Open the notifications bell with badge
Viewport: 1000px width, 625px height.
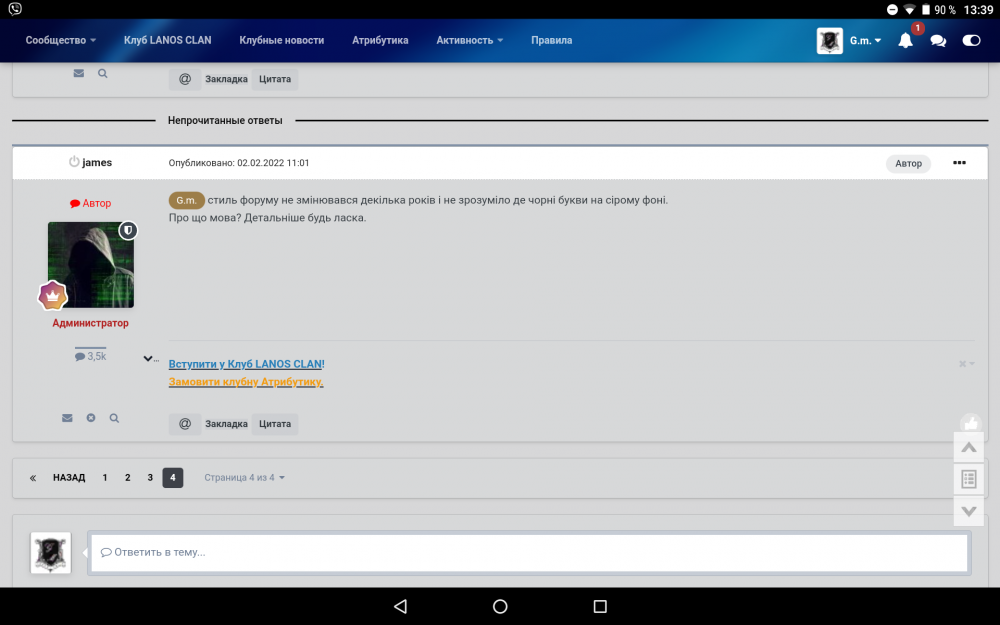(905, 40)
